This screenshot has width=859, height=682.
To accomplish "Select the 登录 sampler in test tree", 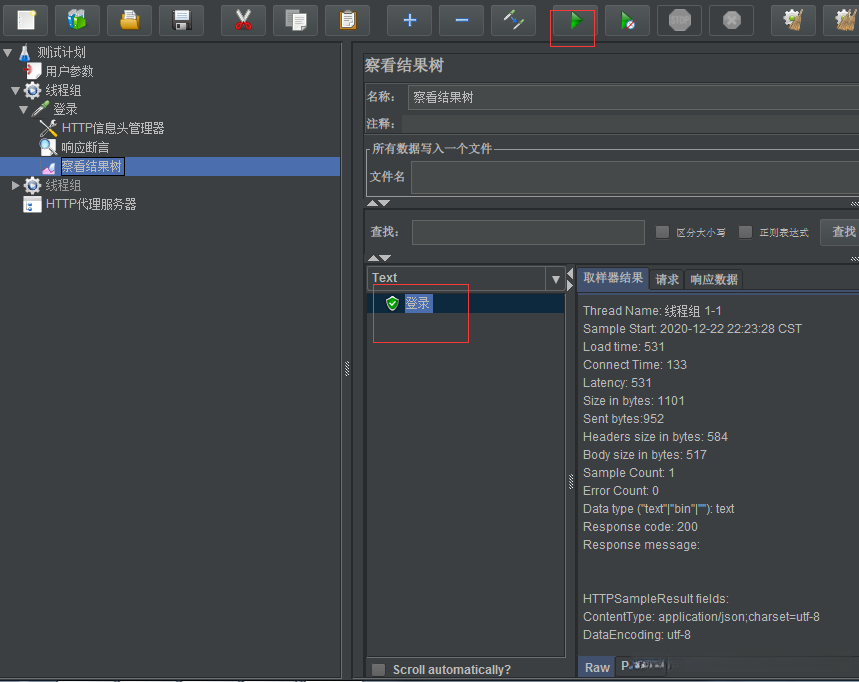I will [x=65, y=110].
